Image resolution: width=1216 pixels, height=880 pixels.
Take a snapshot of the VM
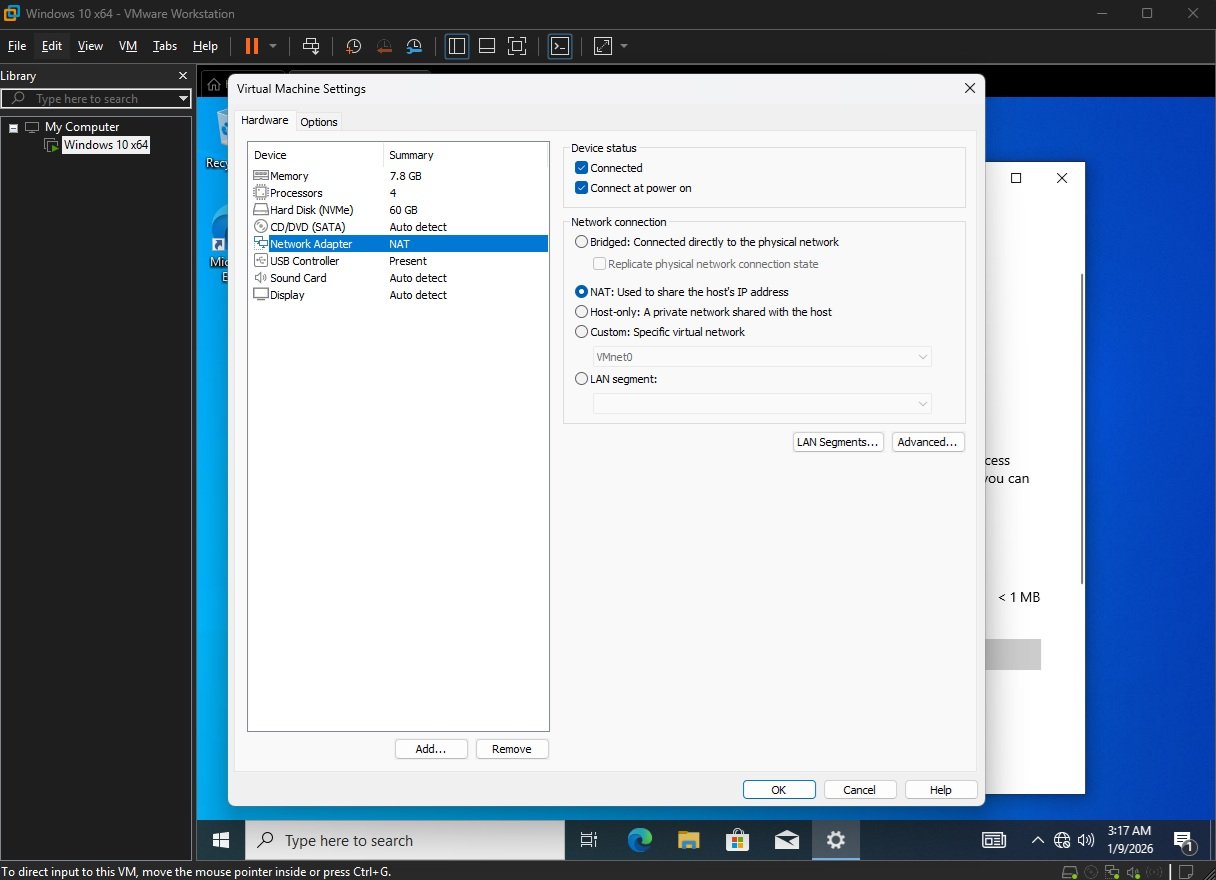click(353, 46)
